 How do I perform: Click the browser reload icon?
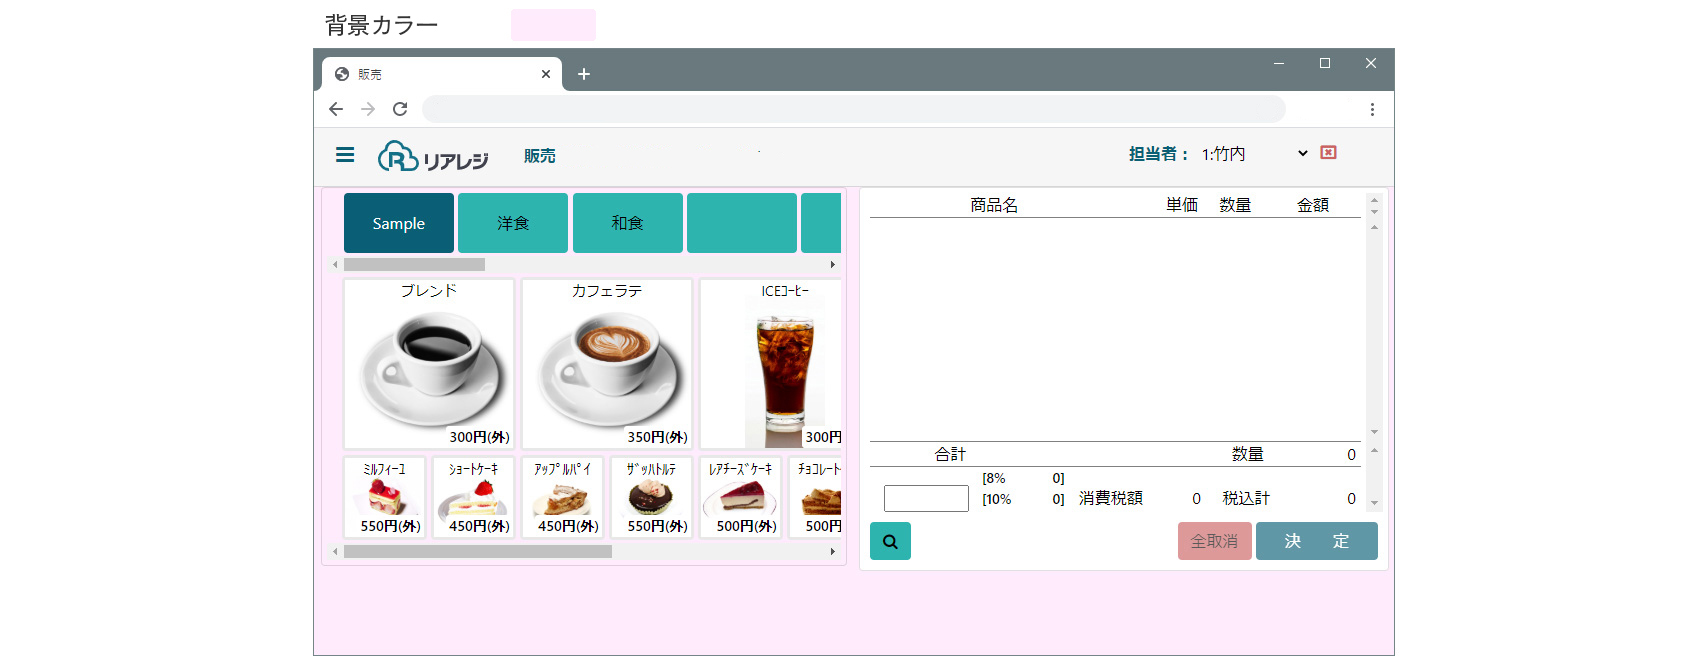tap(400, 109)
